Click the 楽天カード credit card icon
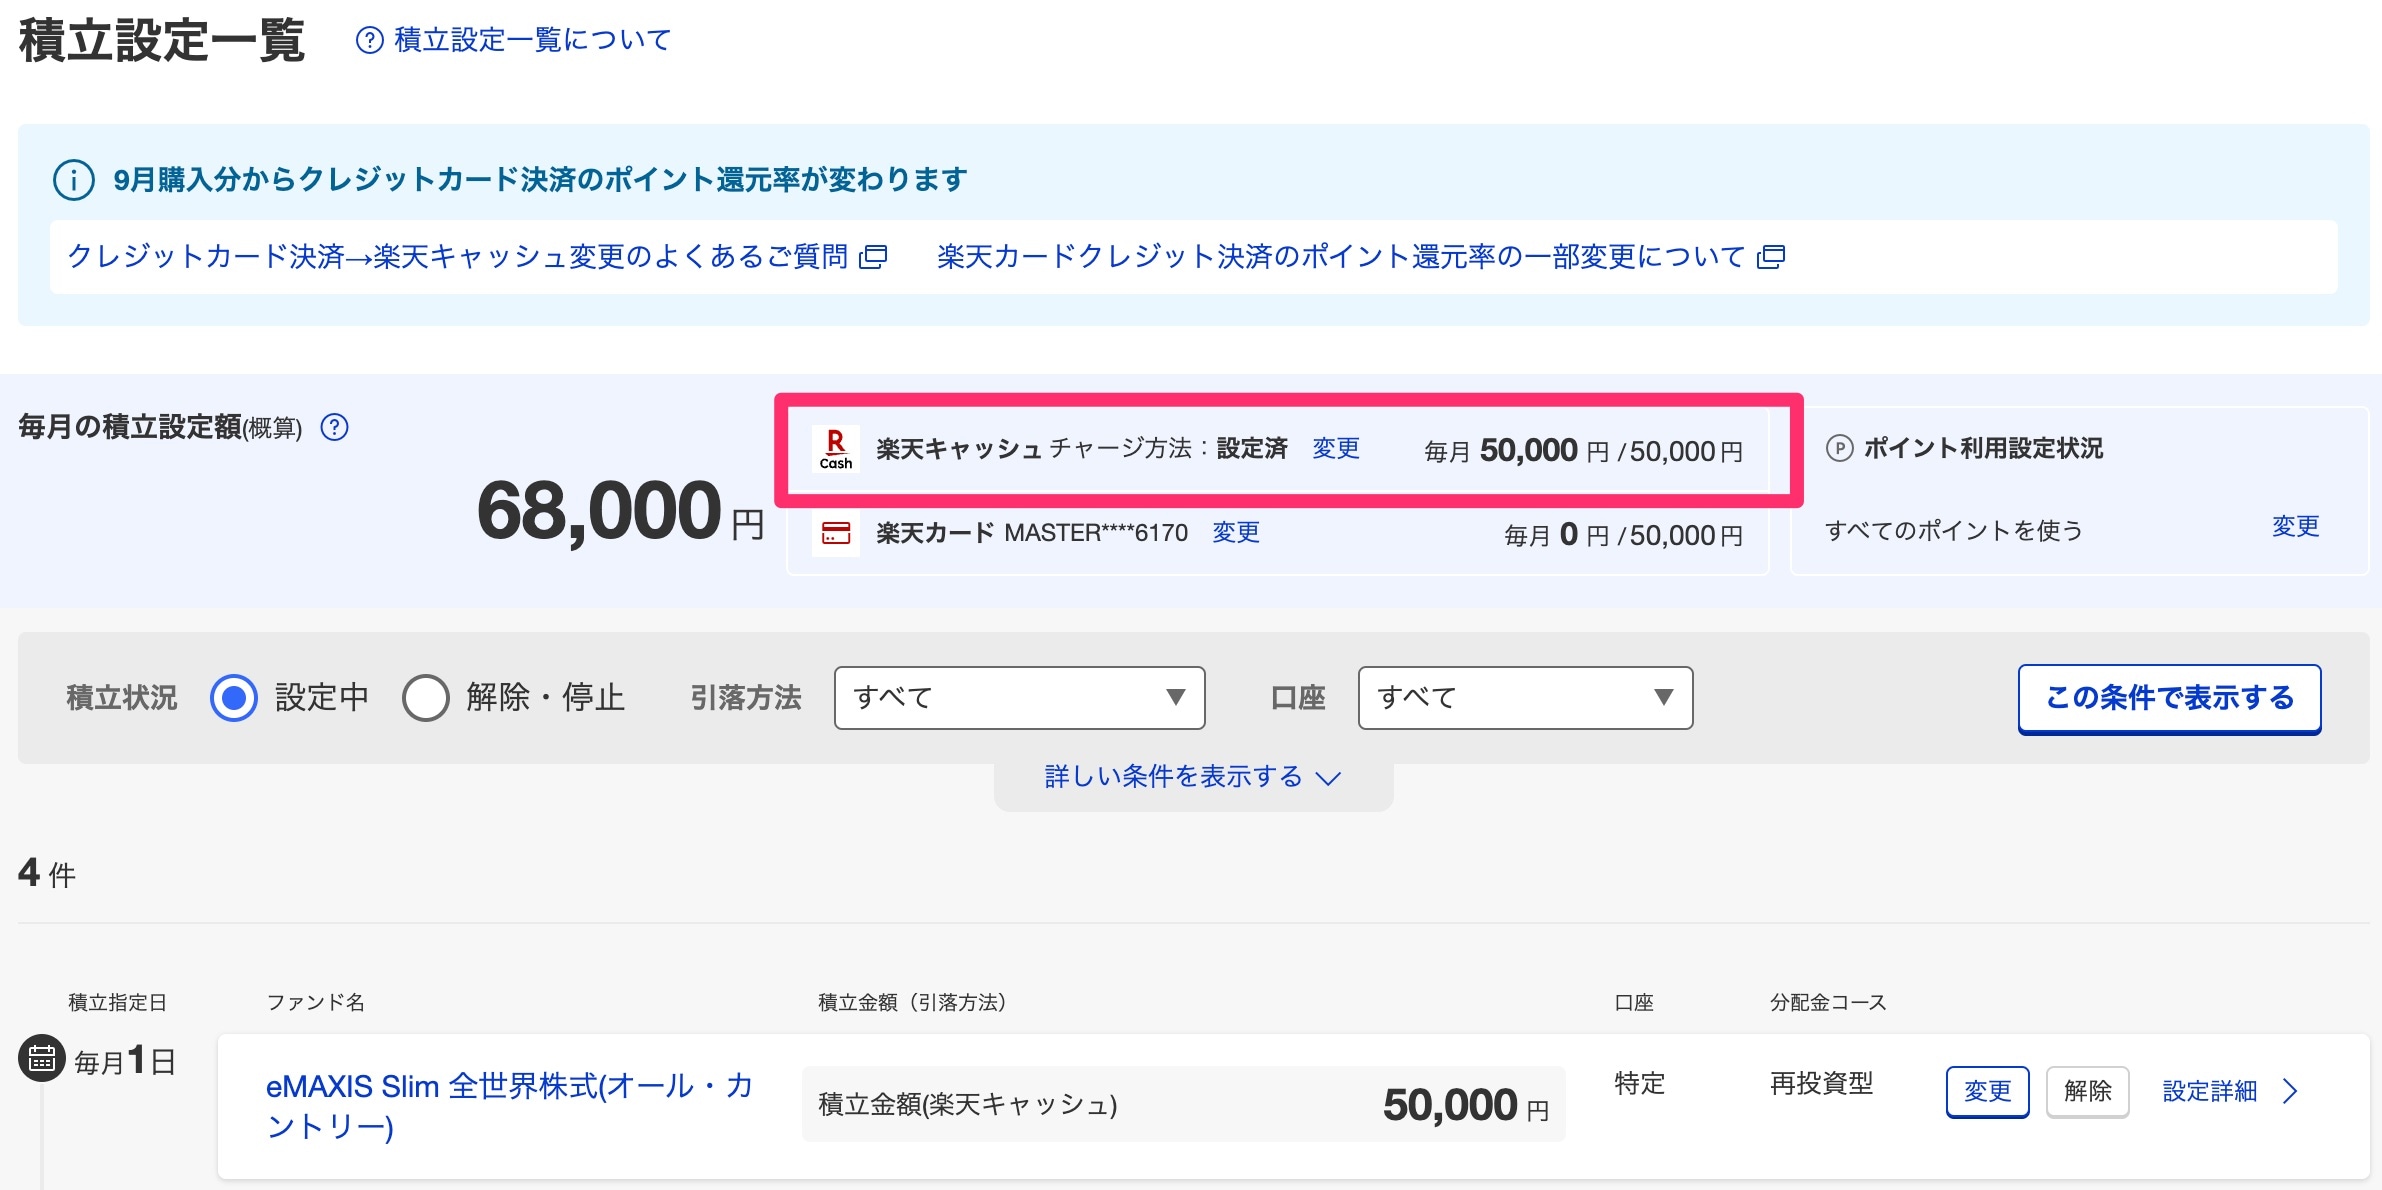Viewport: 2382px width, 1190px height. coord(836,533)
